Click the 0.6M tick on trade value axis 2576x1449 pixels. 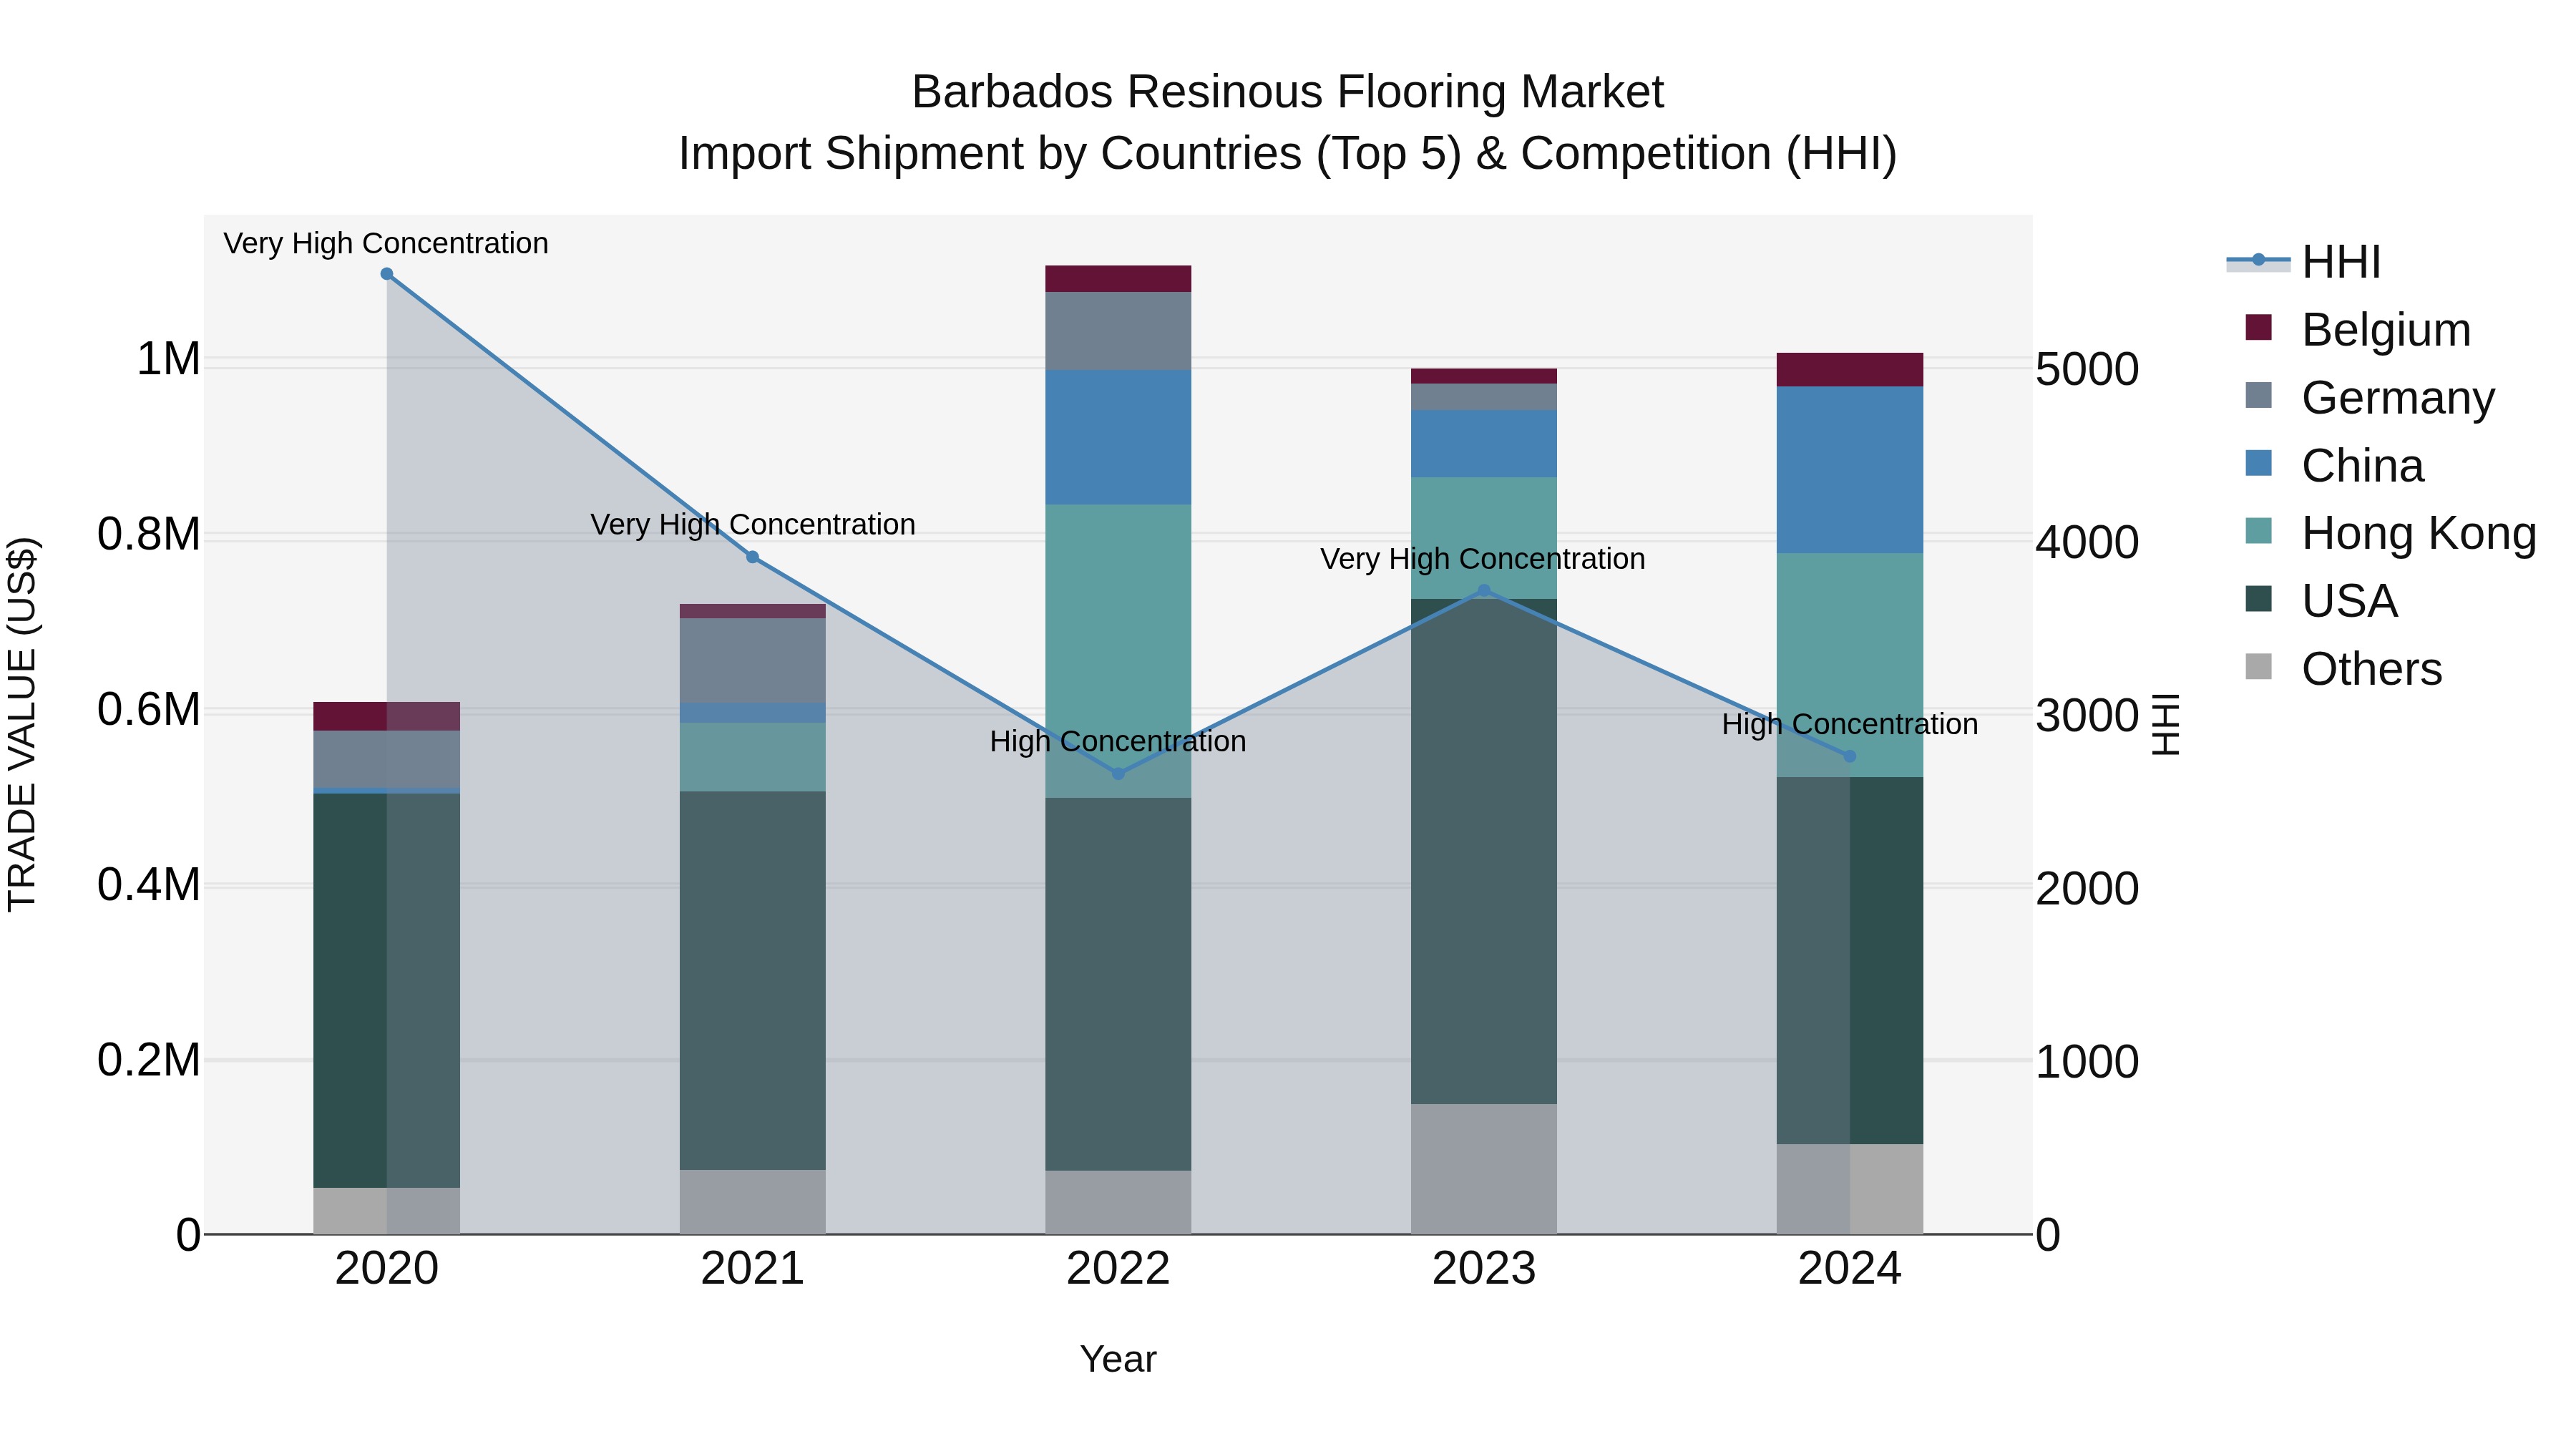click(149, 710)
